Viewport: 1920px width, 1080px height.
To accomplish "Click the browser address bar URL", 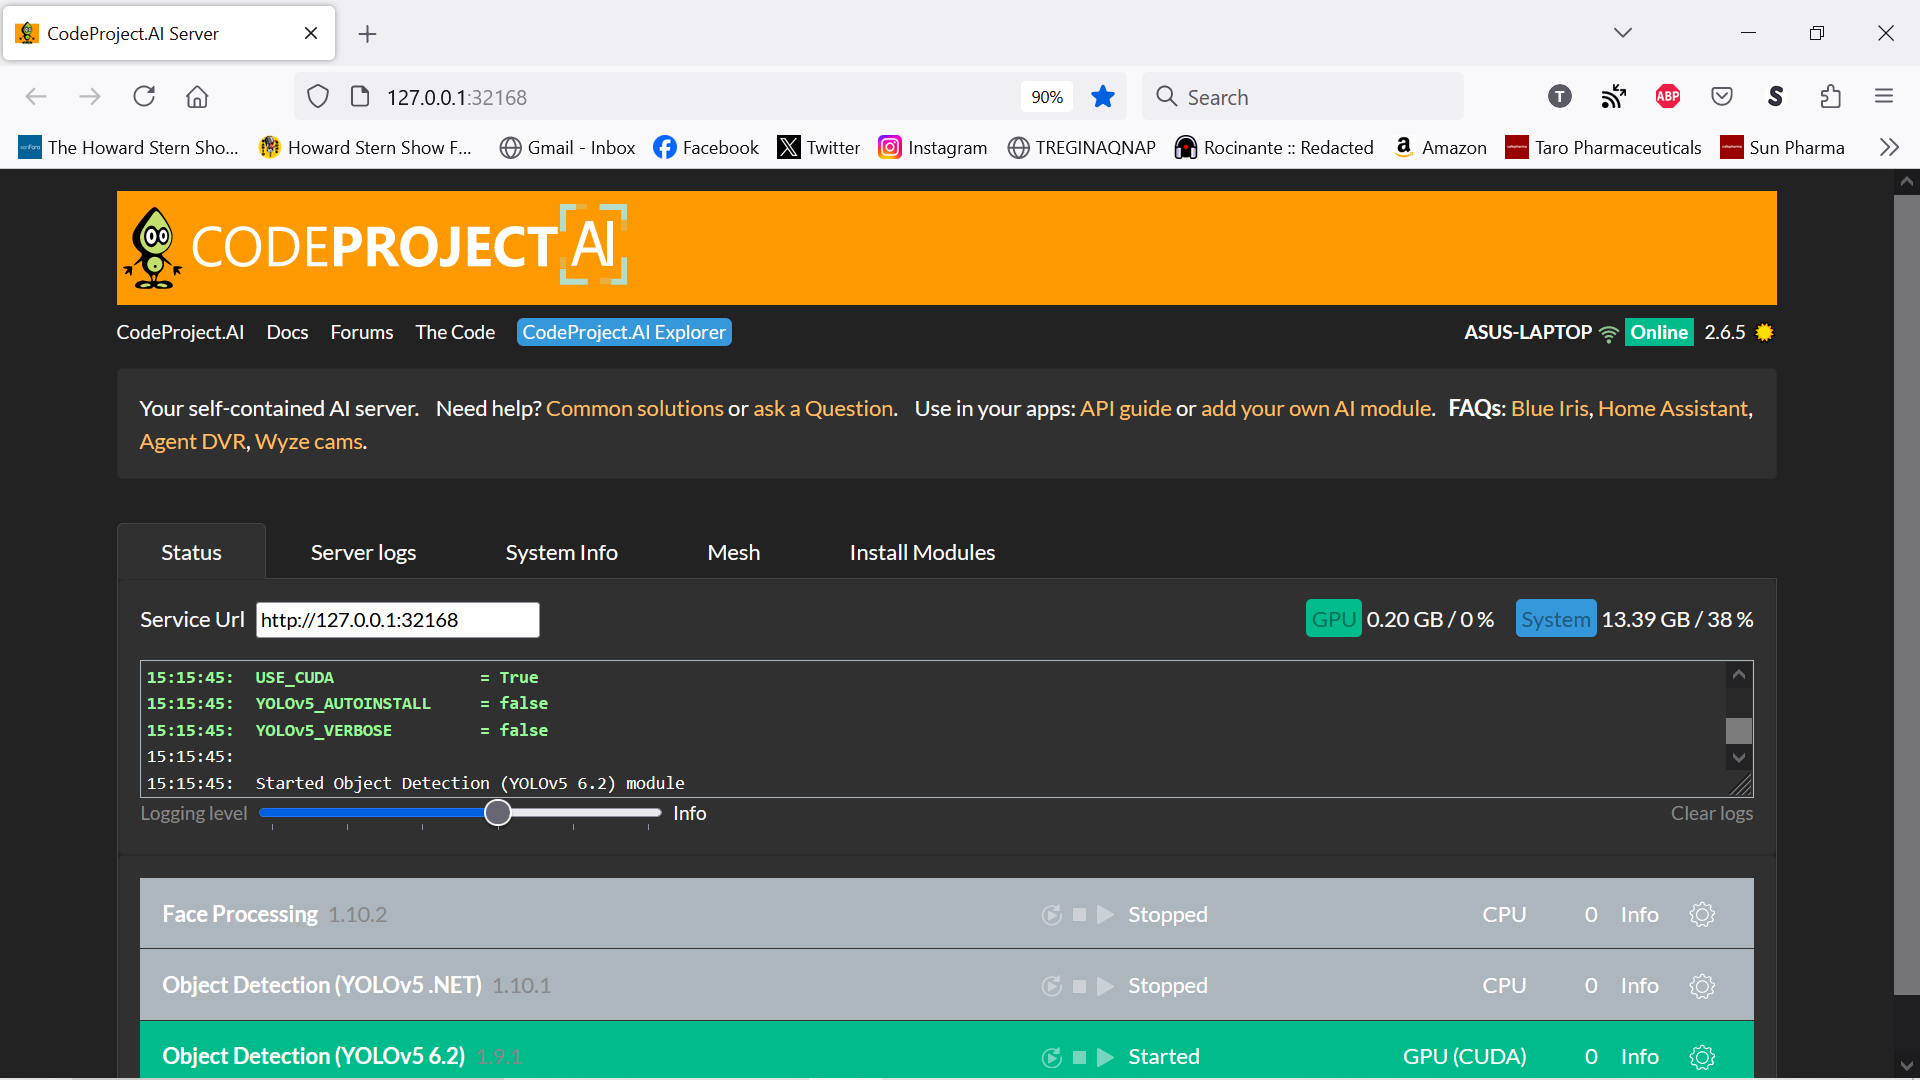I will [456, 97].
